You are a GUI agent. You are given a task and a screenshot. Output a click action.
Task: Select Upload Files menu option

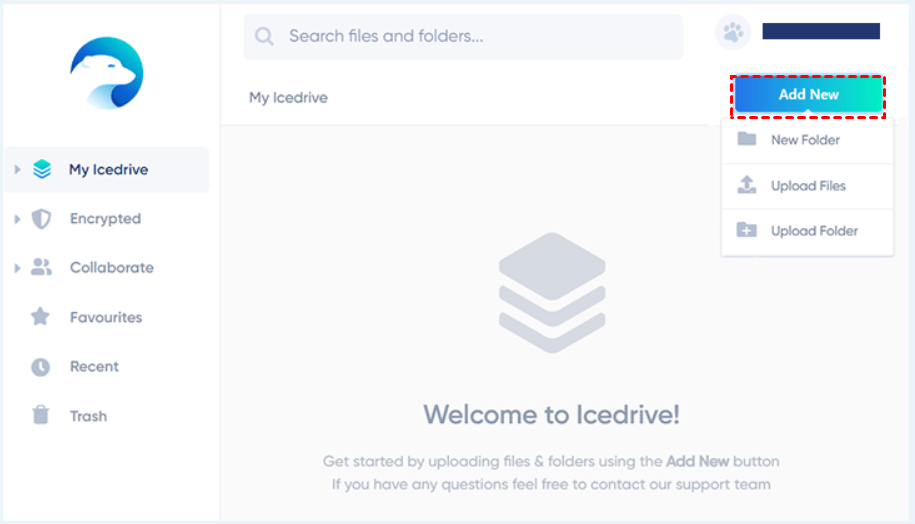click(808, 186)
